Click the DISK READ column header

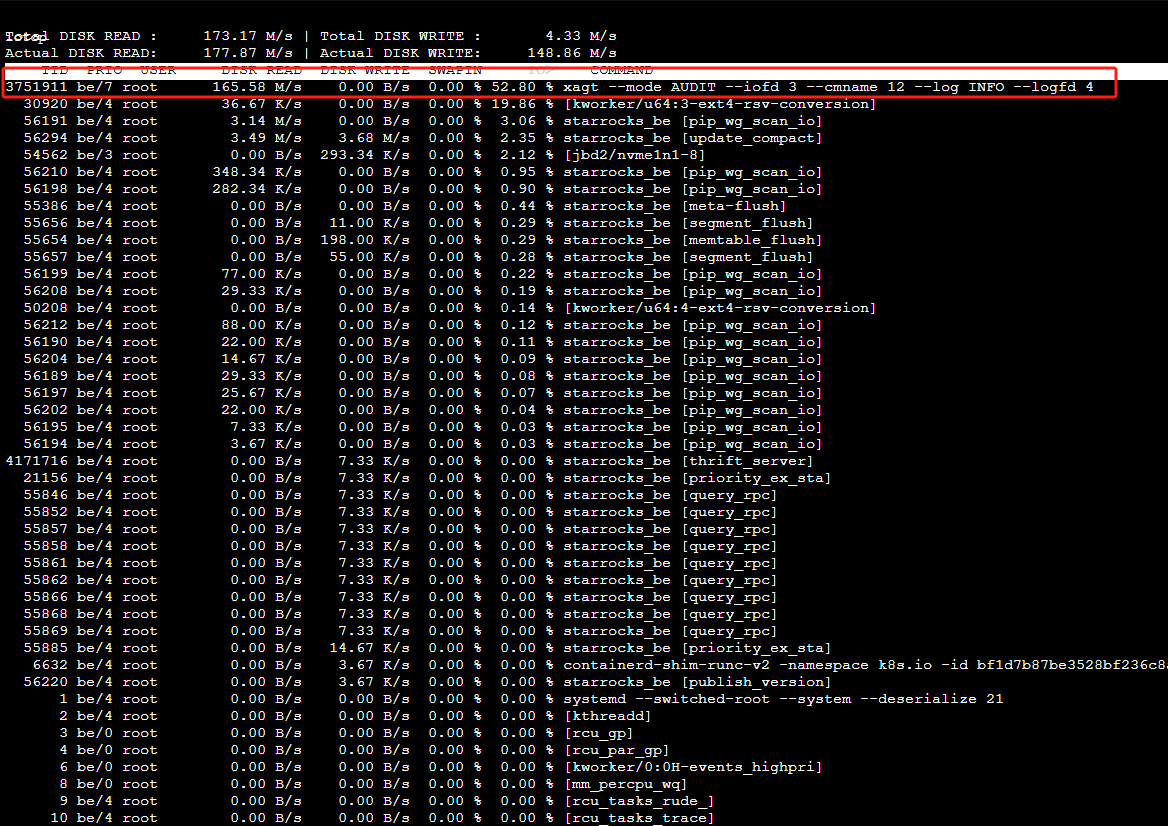pos(261,71)
